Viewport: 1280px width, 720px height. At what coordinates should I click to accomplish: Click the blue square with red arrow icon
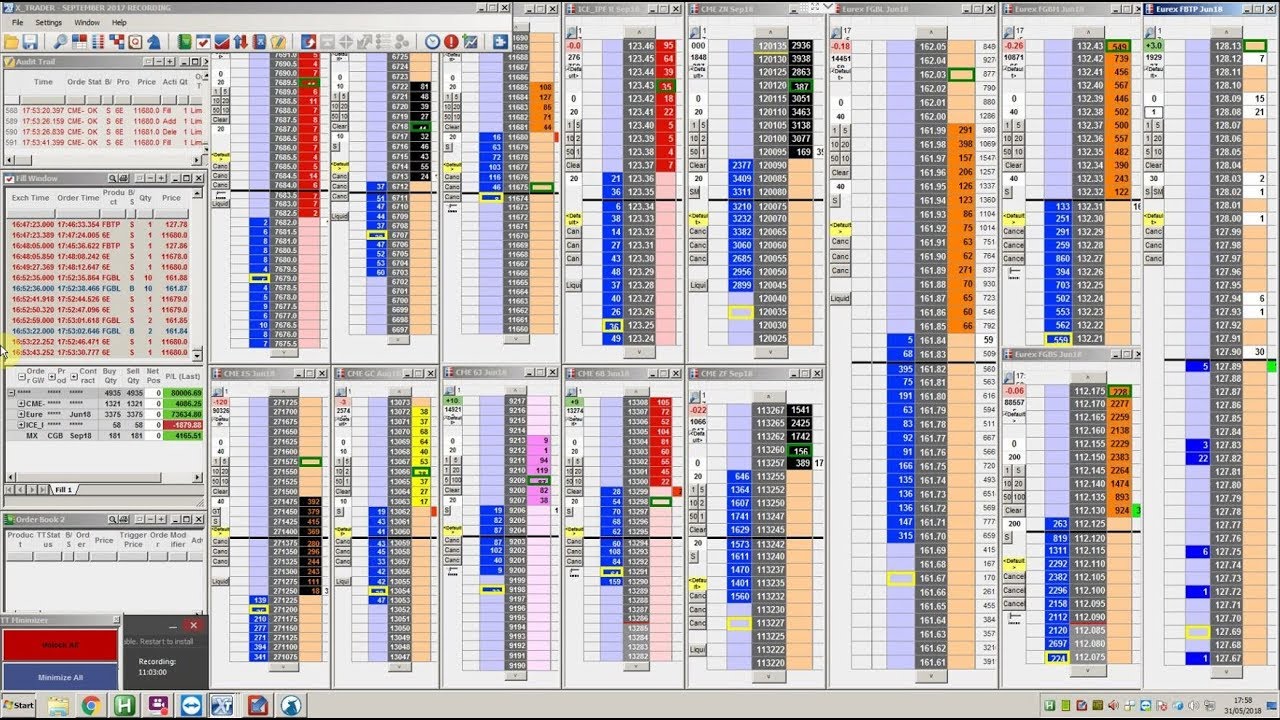tap(309, 42)
